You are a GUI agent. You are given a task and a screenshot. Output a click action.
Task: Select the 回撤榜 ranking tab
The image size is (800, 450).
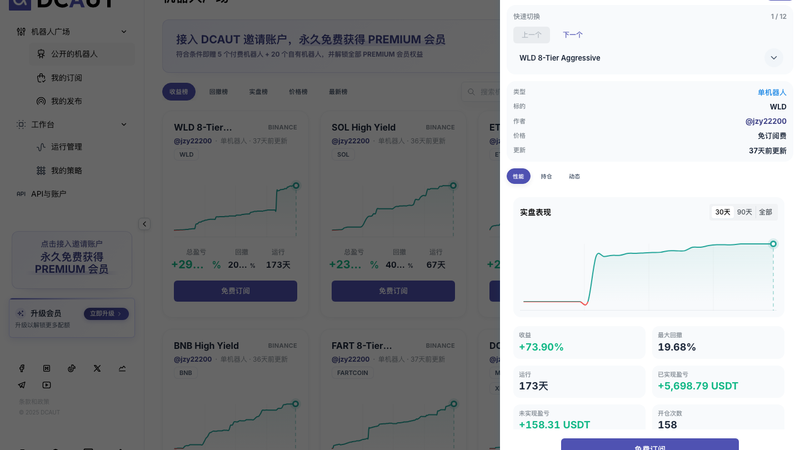[218, 92]
